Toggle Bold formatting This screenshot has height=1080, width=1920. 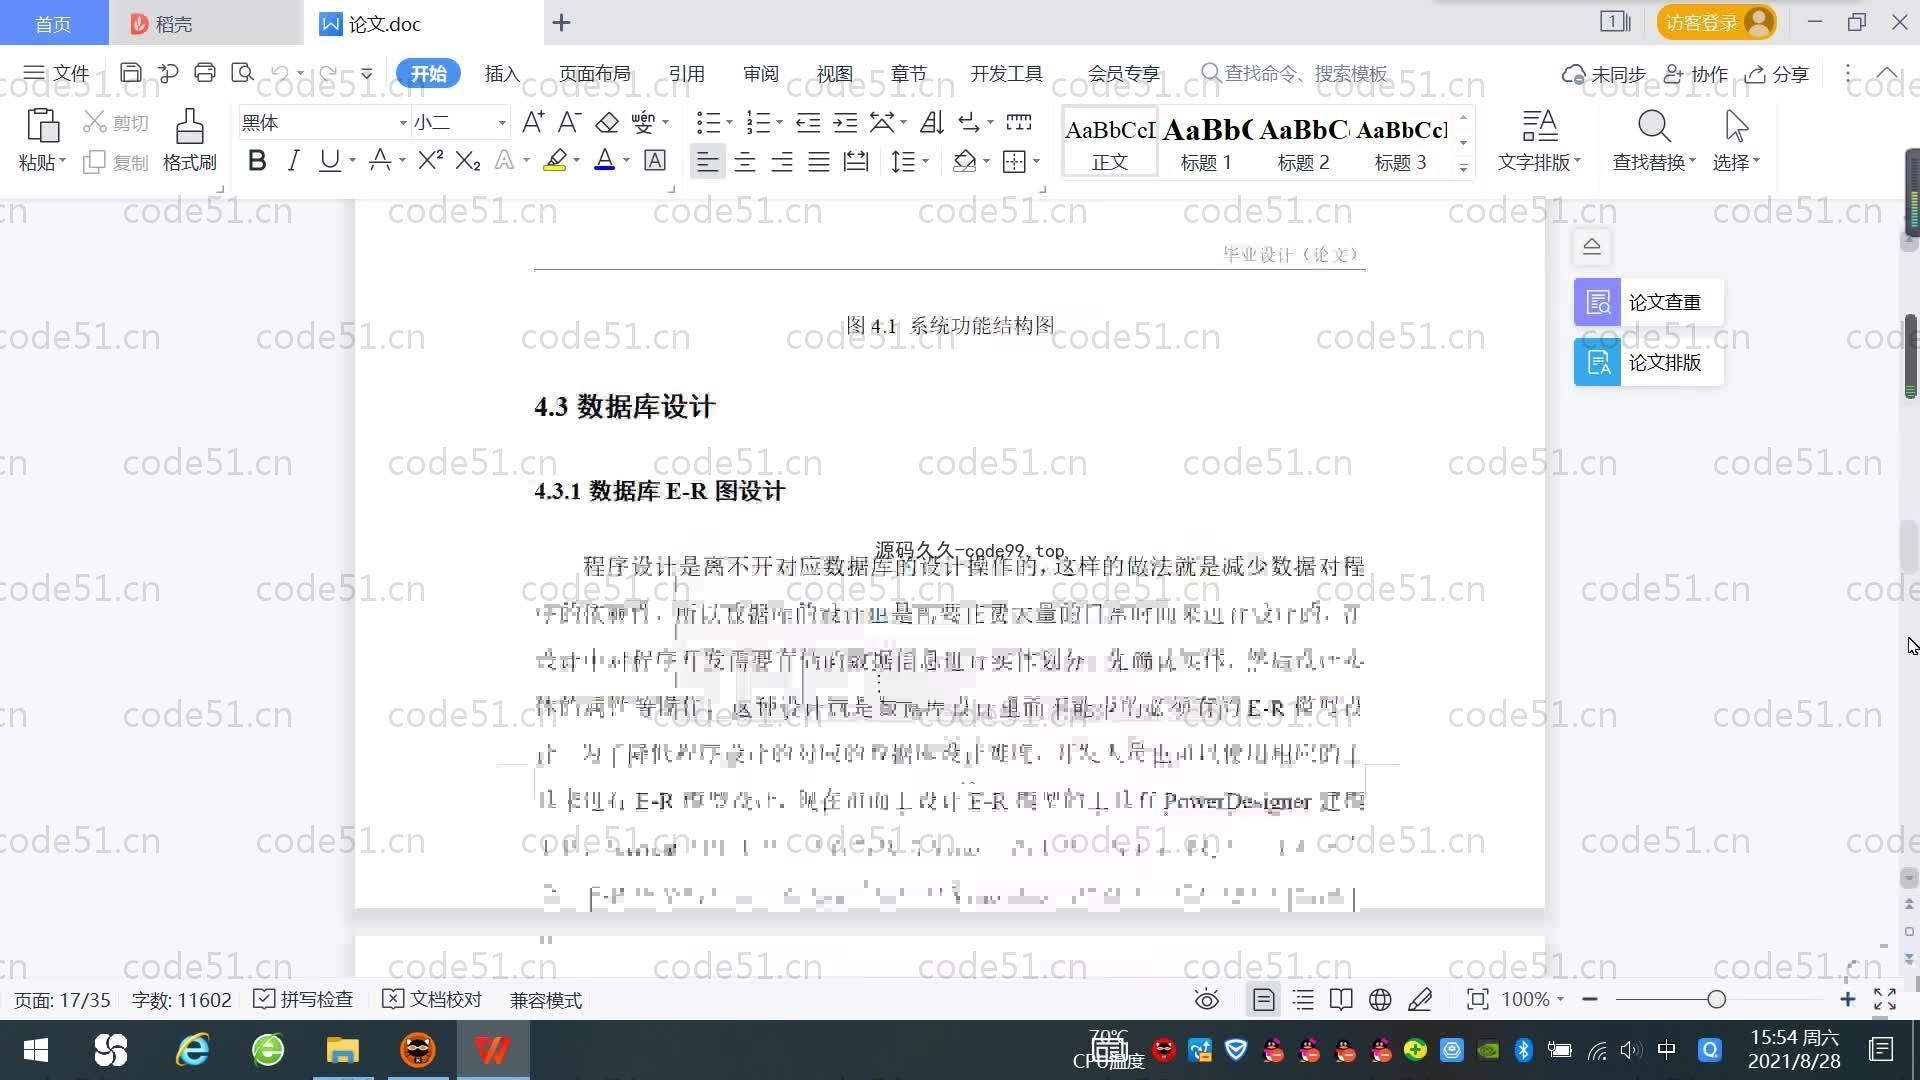[x=257, y=160]
